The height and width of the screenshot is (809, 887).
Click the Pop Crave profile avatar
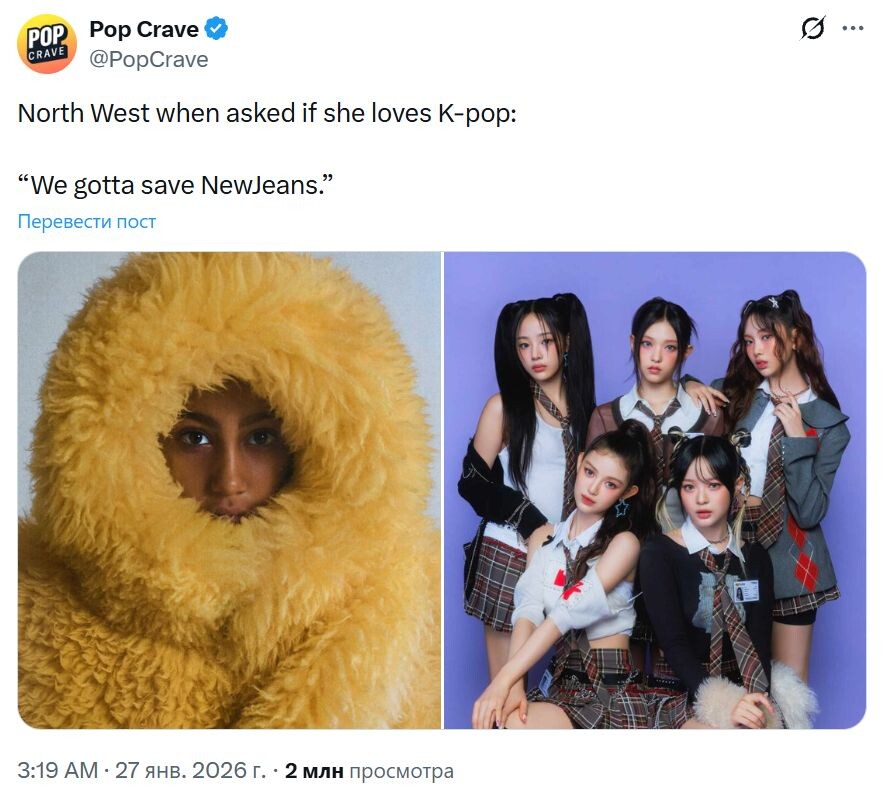[x=46, y=44]
